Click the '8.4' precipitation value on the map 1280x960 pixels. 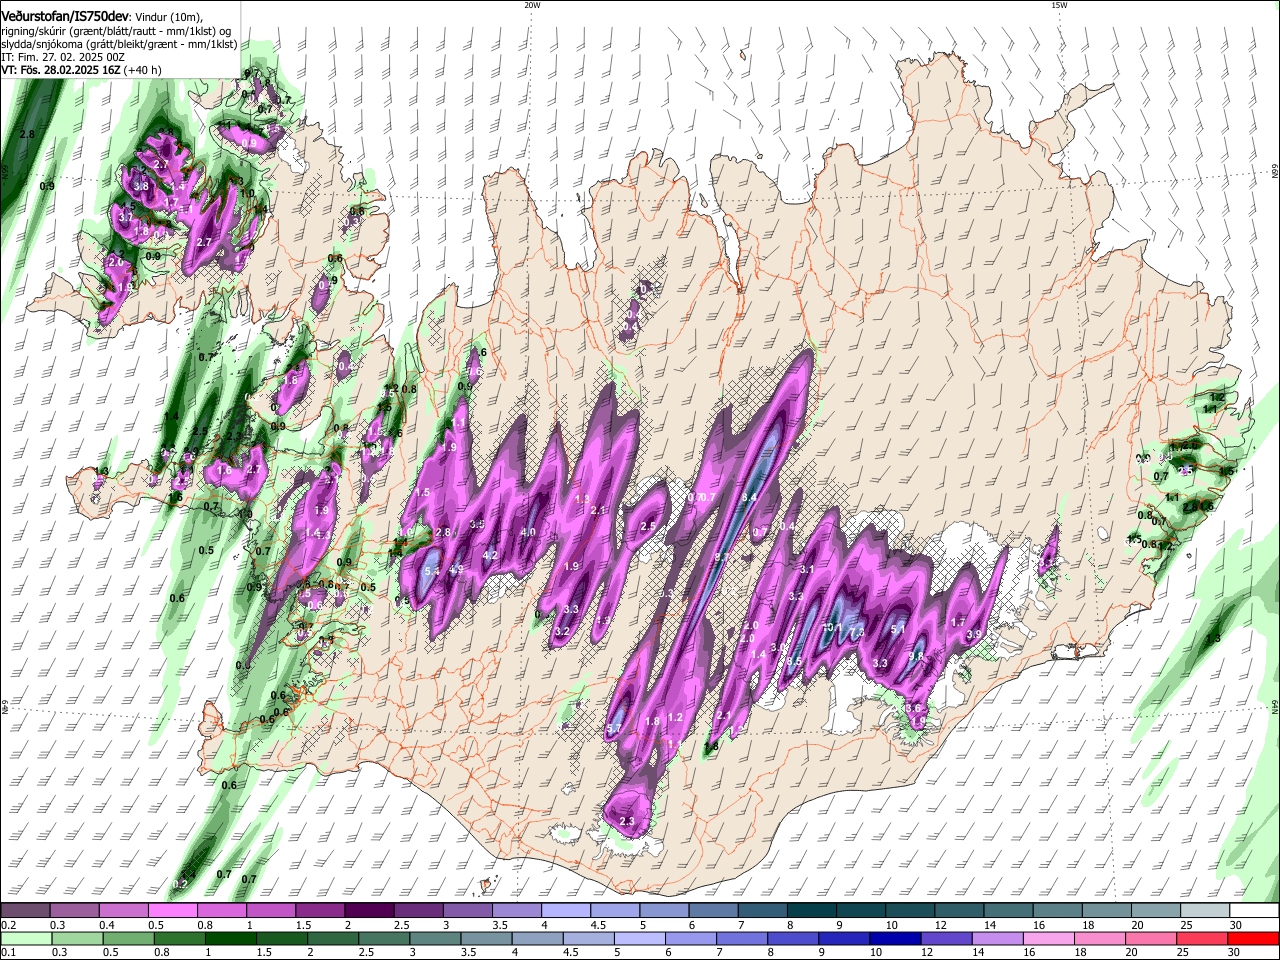pos(749,497)
